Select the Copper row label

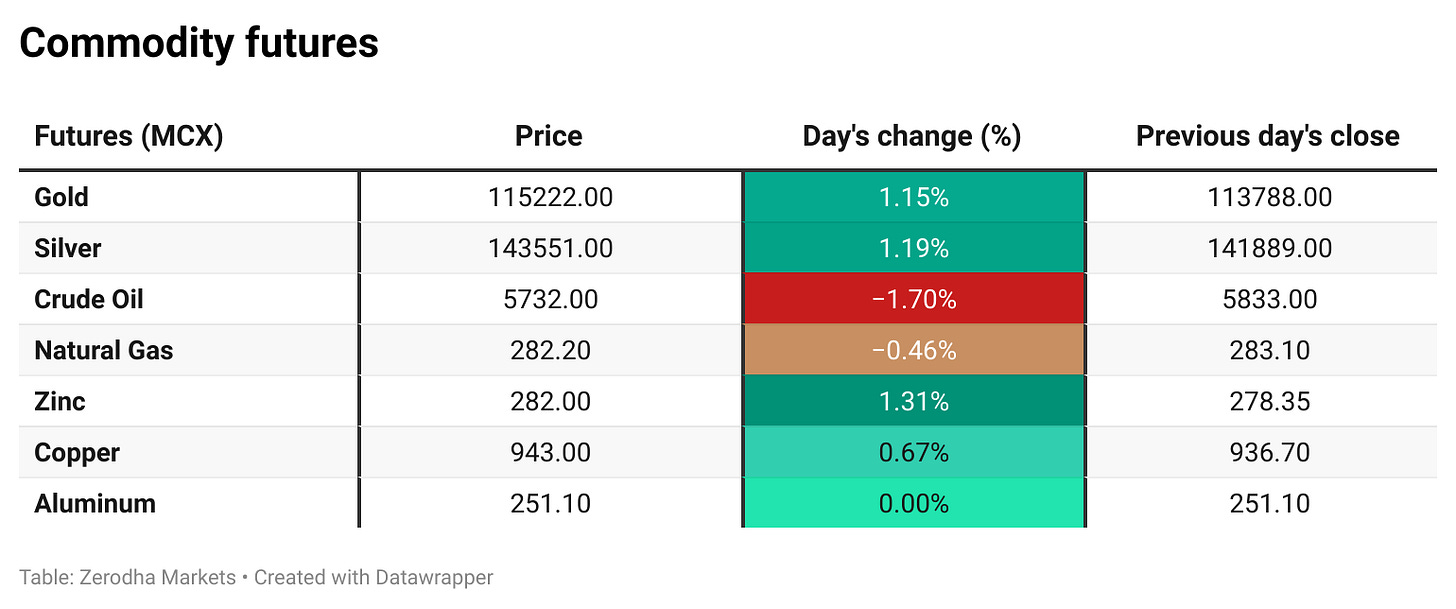coord(77,452)
